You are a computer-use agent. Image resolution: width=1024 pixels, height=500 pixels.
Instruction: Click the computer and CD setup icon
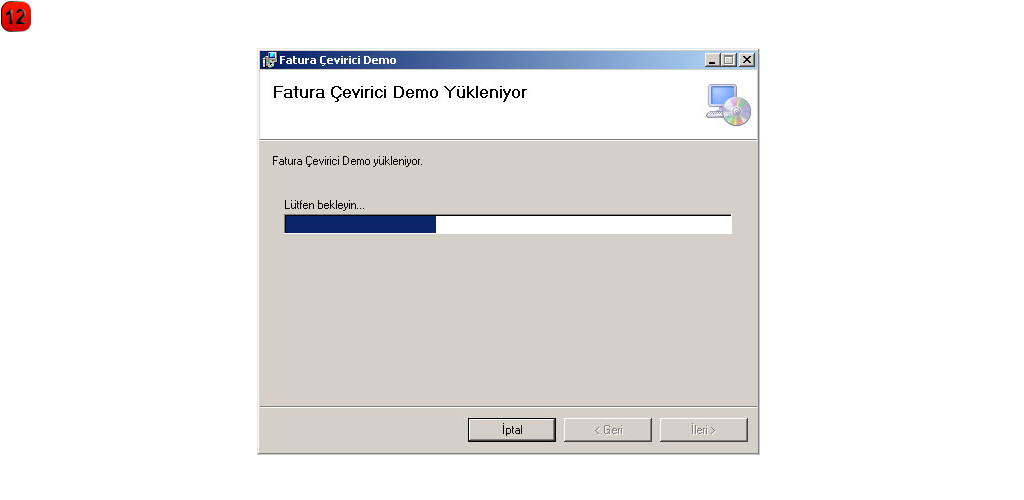coord(728,104)
